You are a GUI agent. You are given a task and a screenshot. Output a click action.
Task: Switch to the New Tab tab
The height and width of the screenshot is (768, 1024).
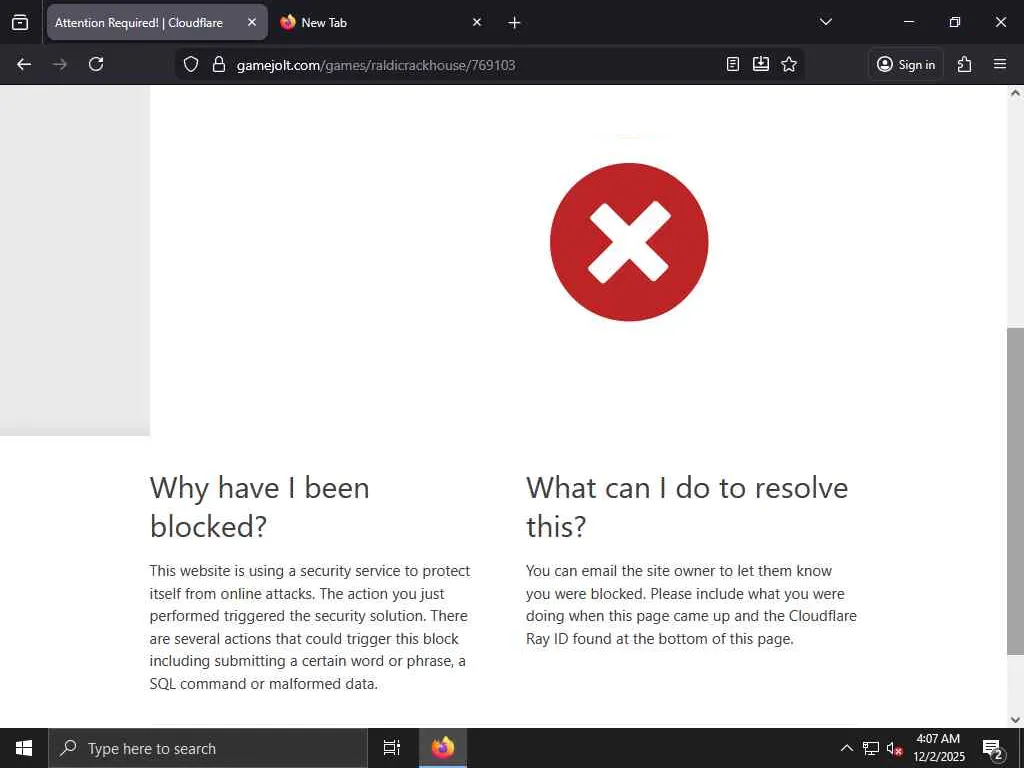(381, 22)
